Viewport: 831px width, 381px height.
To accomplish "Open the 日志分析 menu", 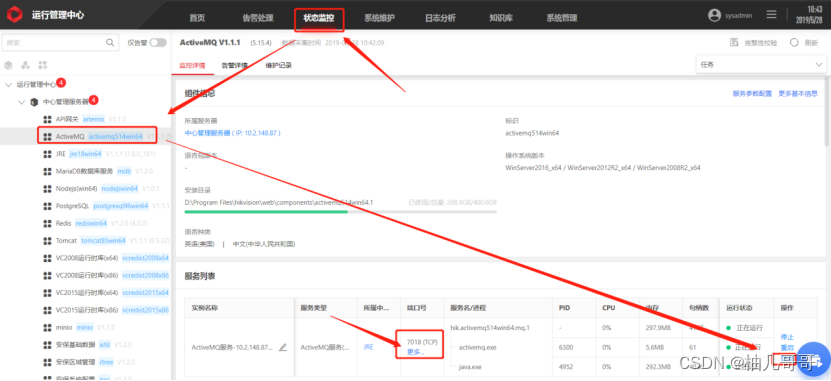I will pos(440,17).
